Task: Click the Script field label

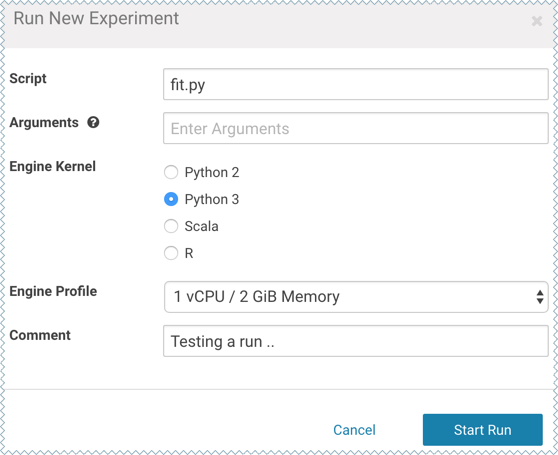Action: tap(28, 79)
